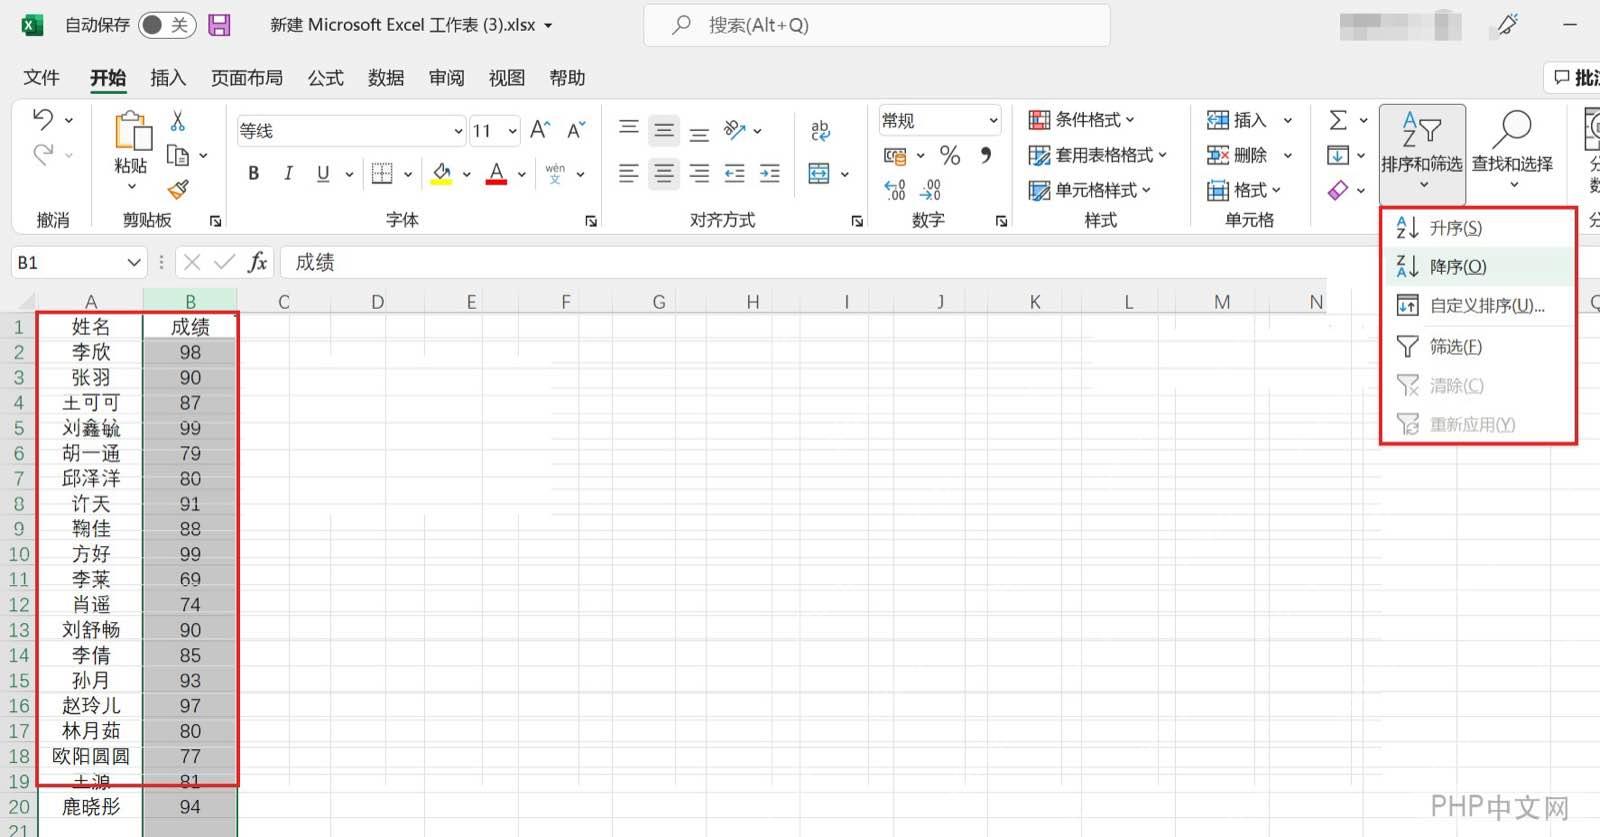Click the Increase Indent icon
This screenshot has height=837, width=1600.
pyautogui.click(x=770, y=174)
